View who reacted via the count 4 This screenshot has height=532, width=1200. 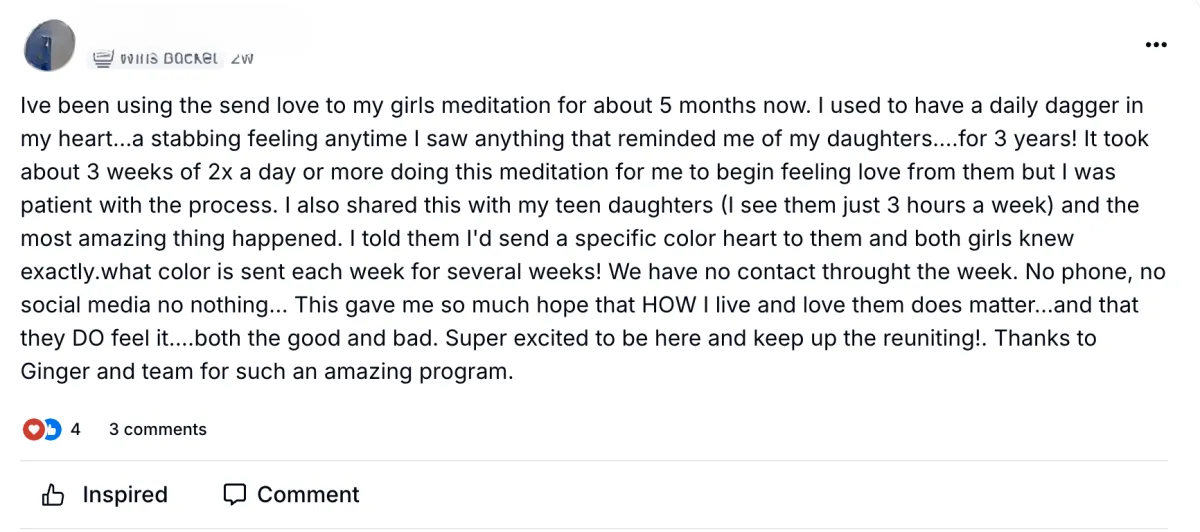pos(75,430)
